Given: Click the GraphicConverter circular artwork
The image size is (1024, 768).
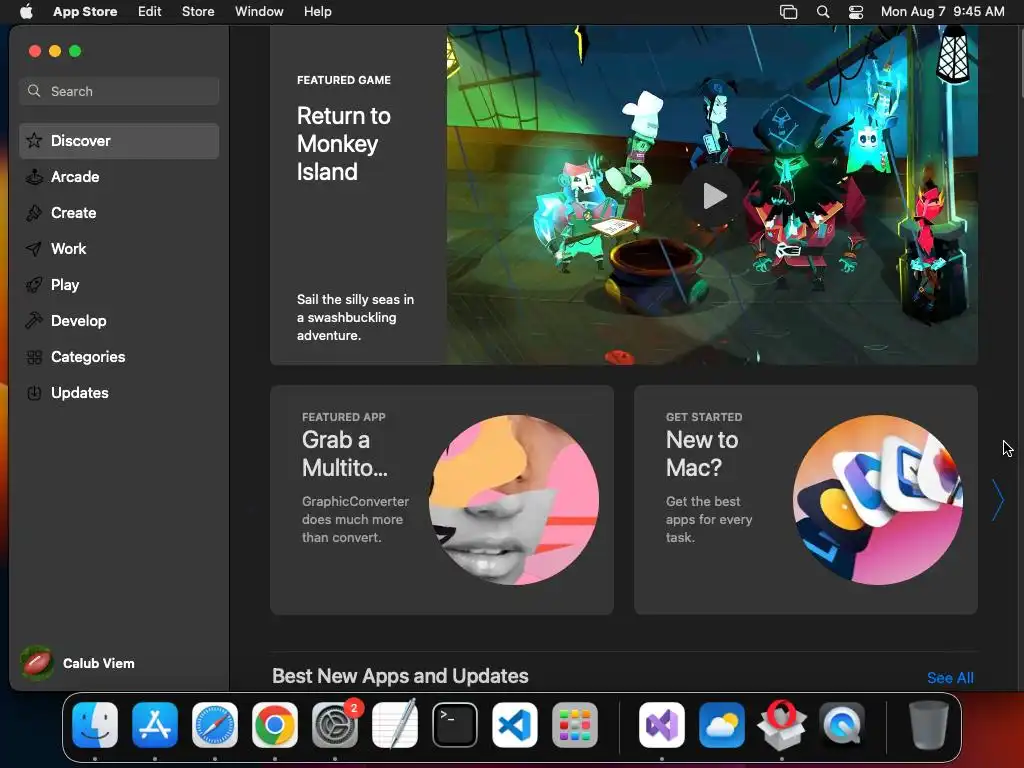Looking at the screenshot, I should click(514, 500).
